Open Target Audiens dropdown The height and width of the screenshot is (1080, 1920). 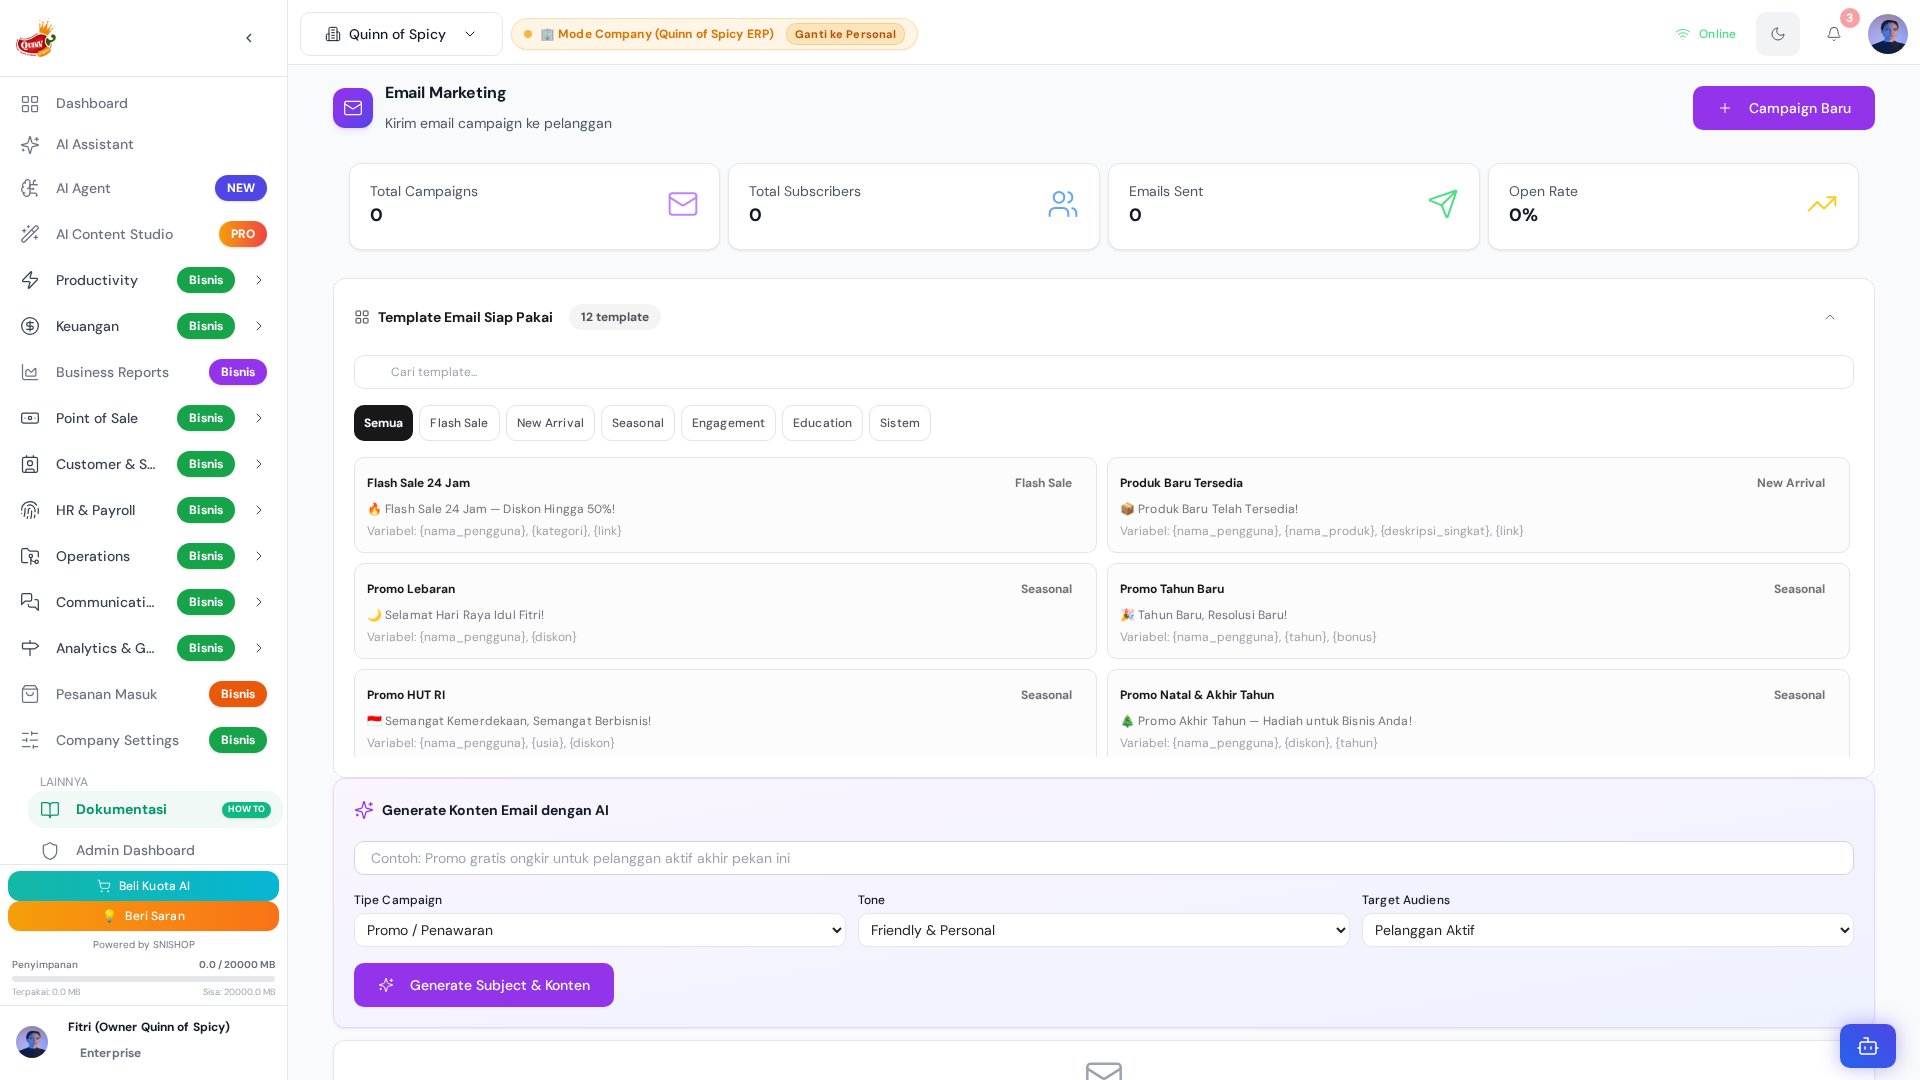click(1607, 931)
